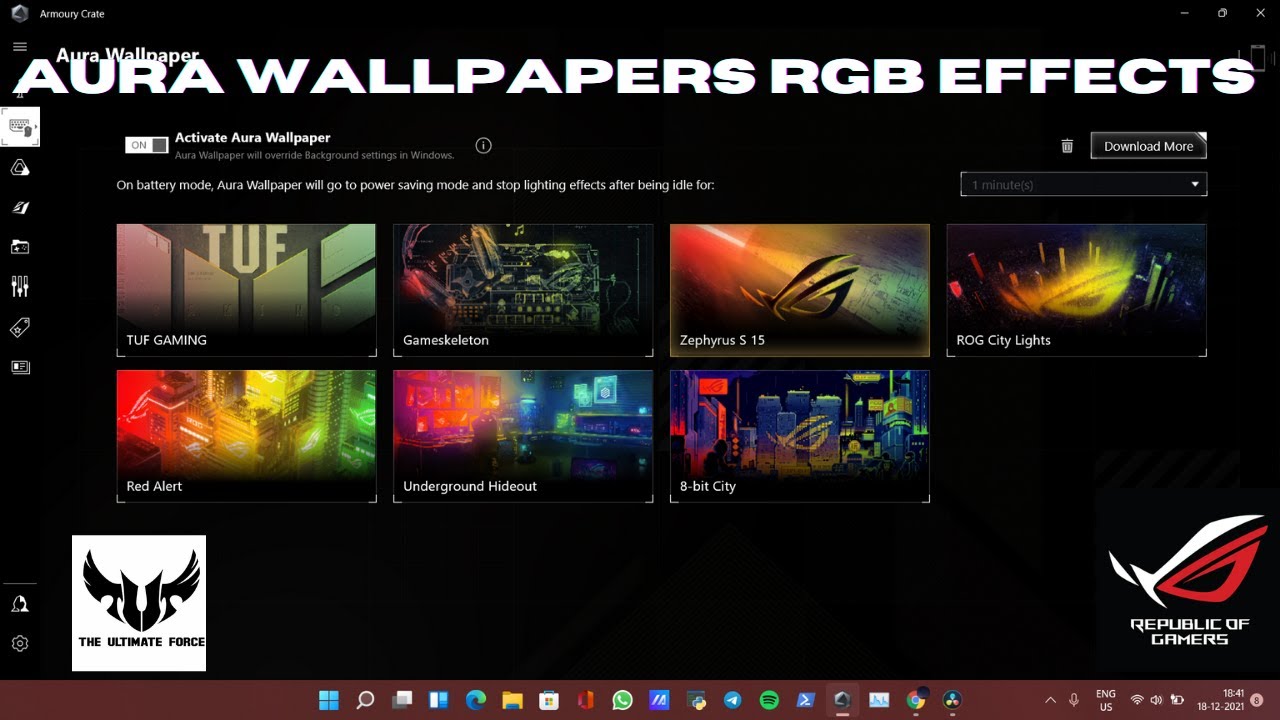
Task: Click the Armoury Crate taskbar icon
Action: click(842, 700)
